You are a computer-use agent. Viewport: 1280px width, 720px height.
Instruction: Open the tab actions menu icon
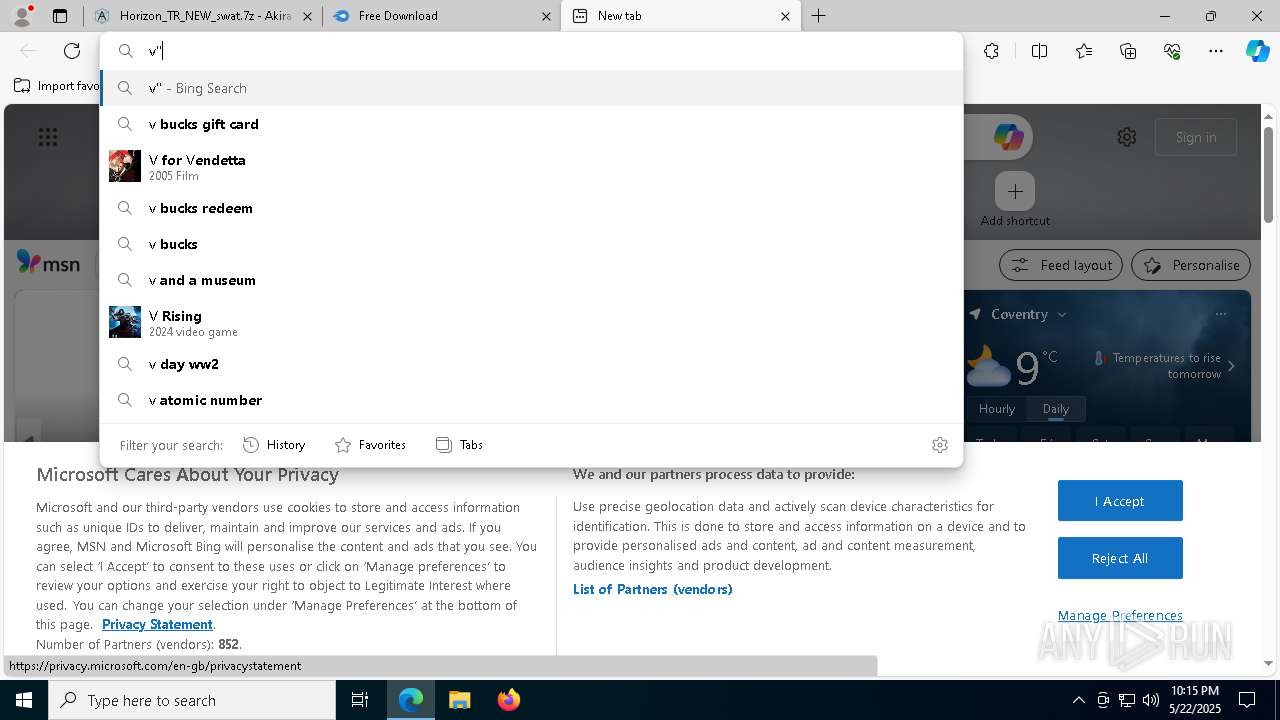[x=60, y=16]
